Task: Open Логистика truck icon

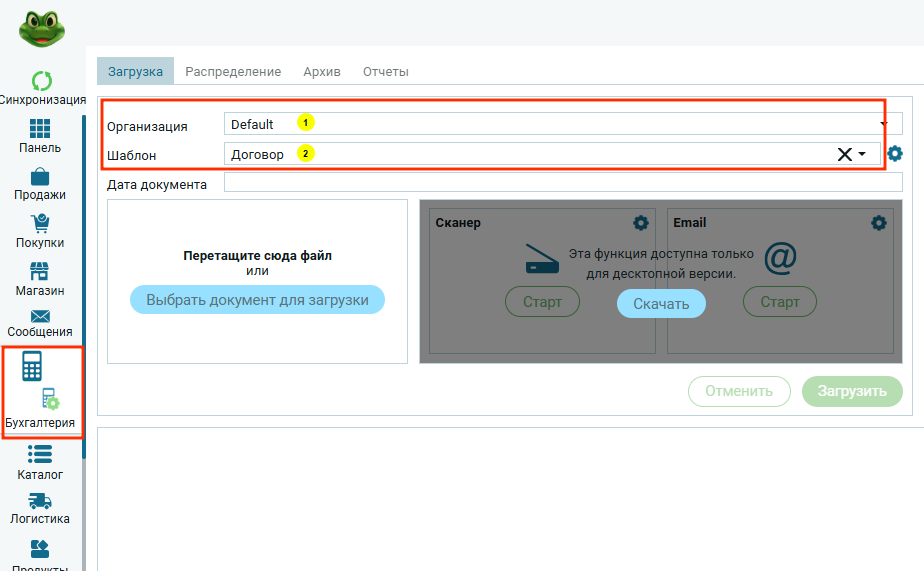Action: coord(40,501)
